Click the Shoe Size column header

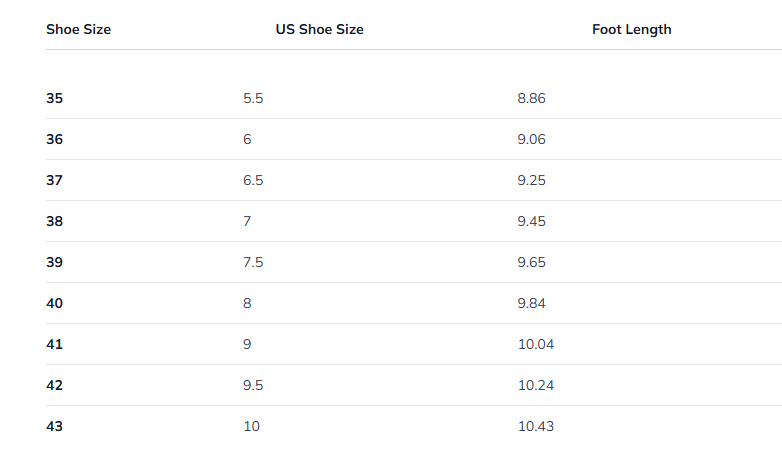(x=78, y=29)
